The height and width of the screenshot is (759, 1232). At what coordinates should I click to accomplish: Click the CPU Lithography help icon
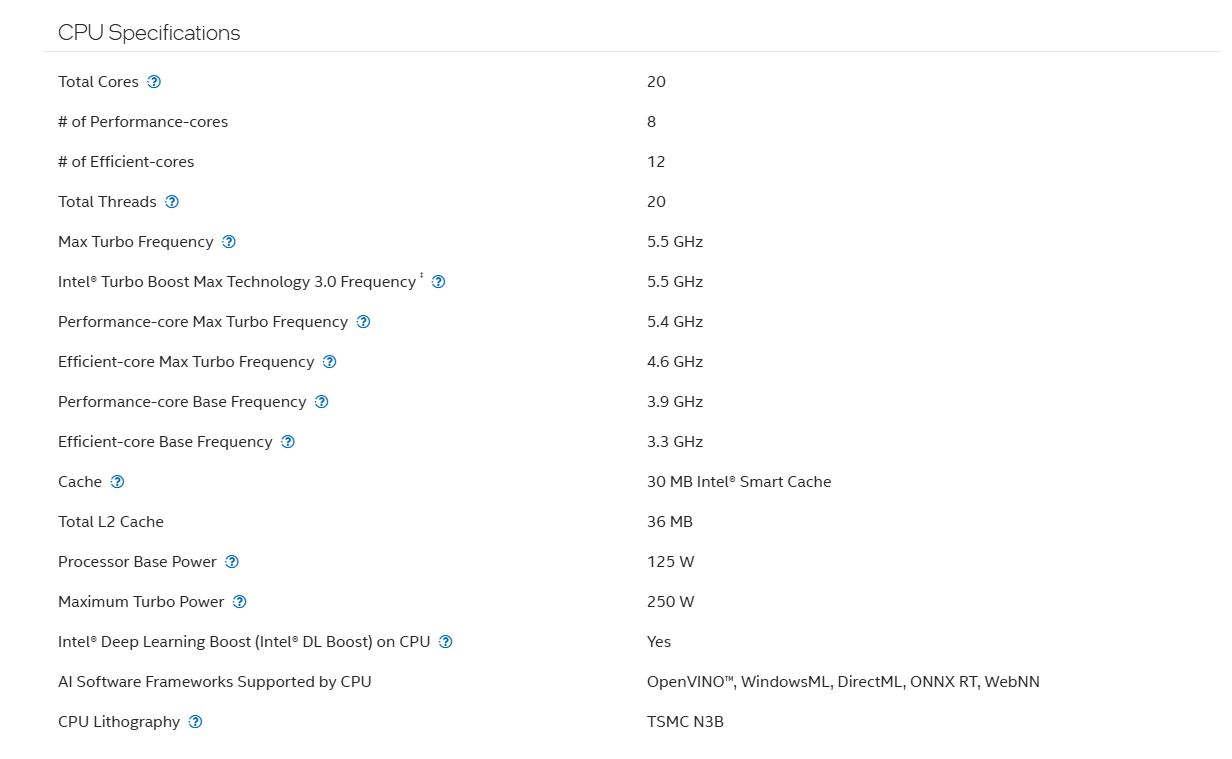coord(196,722)
